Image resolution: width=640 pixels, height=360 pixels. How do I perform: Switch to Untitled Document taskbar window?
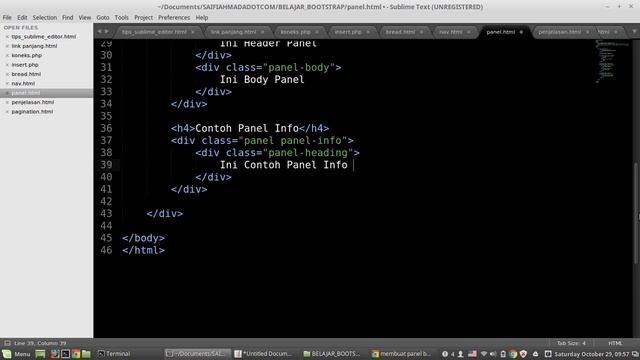click(x=264, y=354)
